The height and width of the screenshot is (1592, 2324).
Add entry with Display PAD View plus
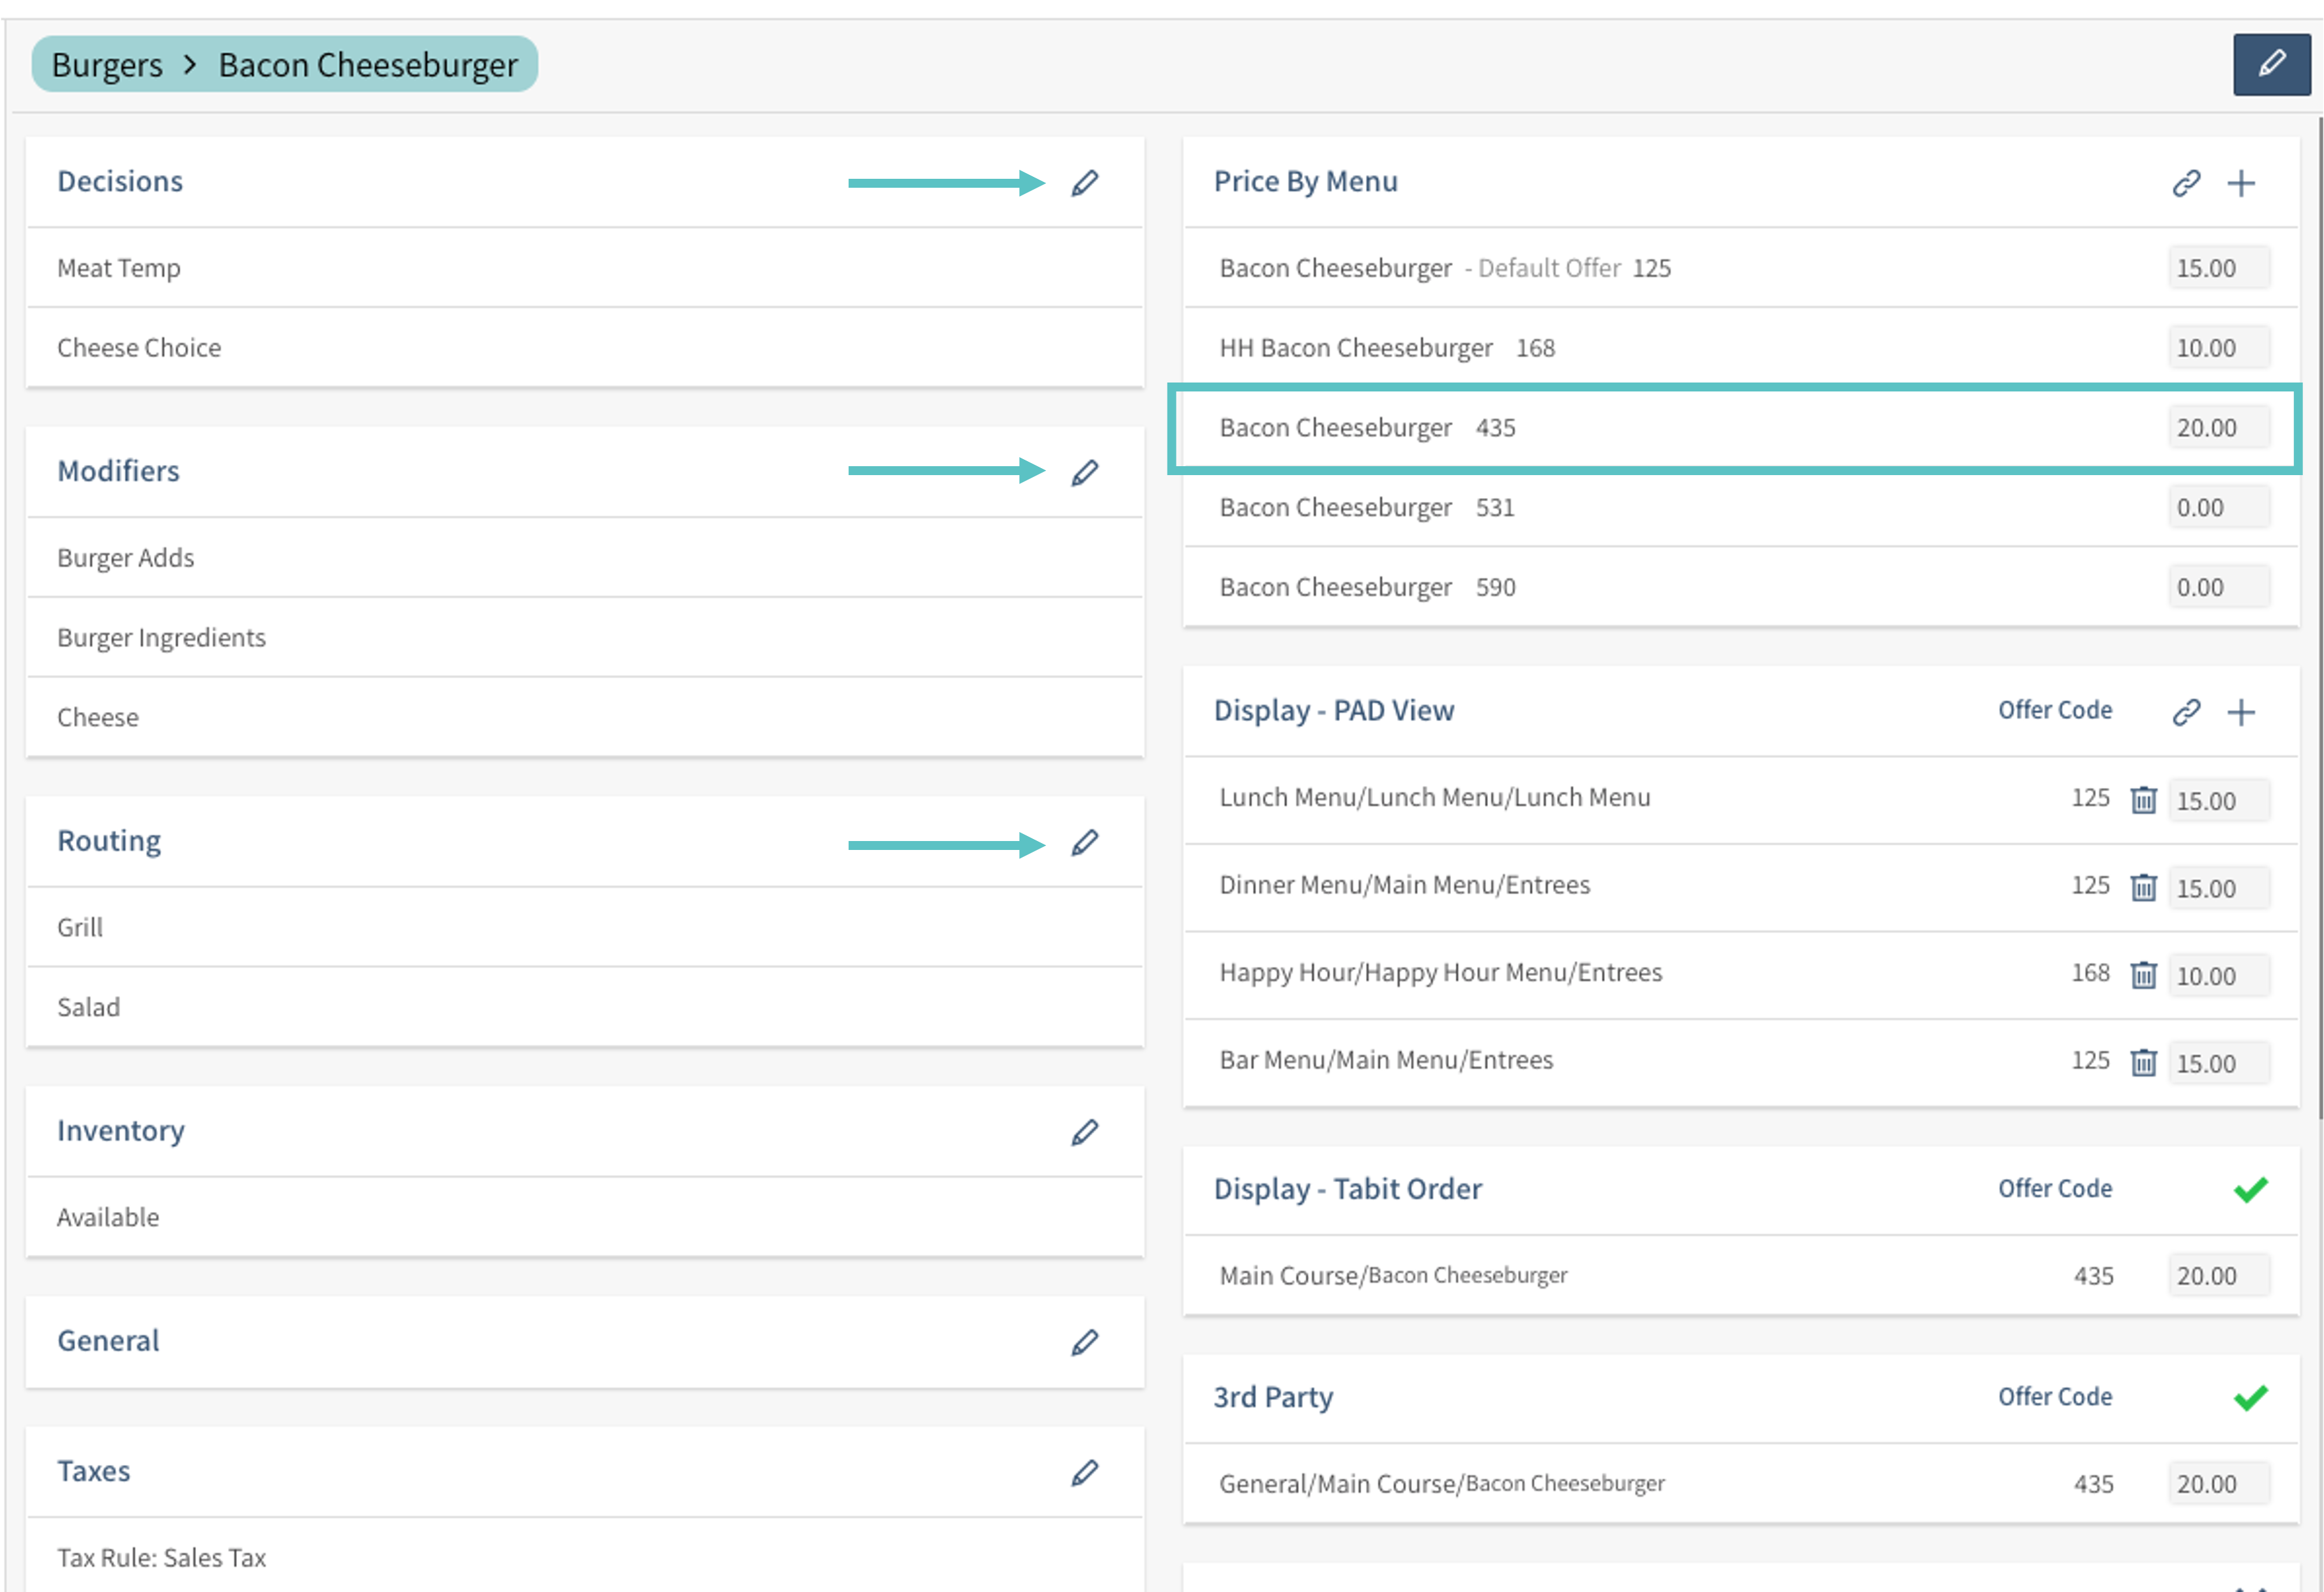[x=2241, y=712]
